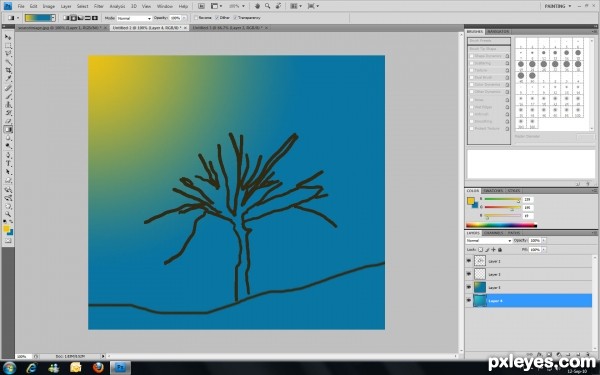Image resolution: width=600 pixels, height=375 pixels.
Task: Click the lock position icon in Layers
Action: (x=493, y=249)
